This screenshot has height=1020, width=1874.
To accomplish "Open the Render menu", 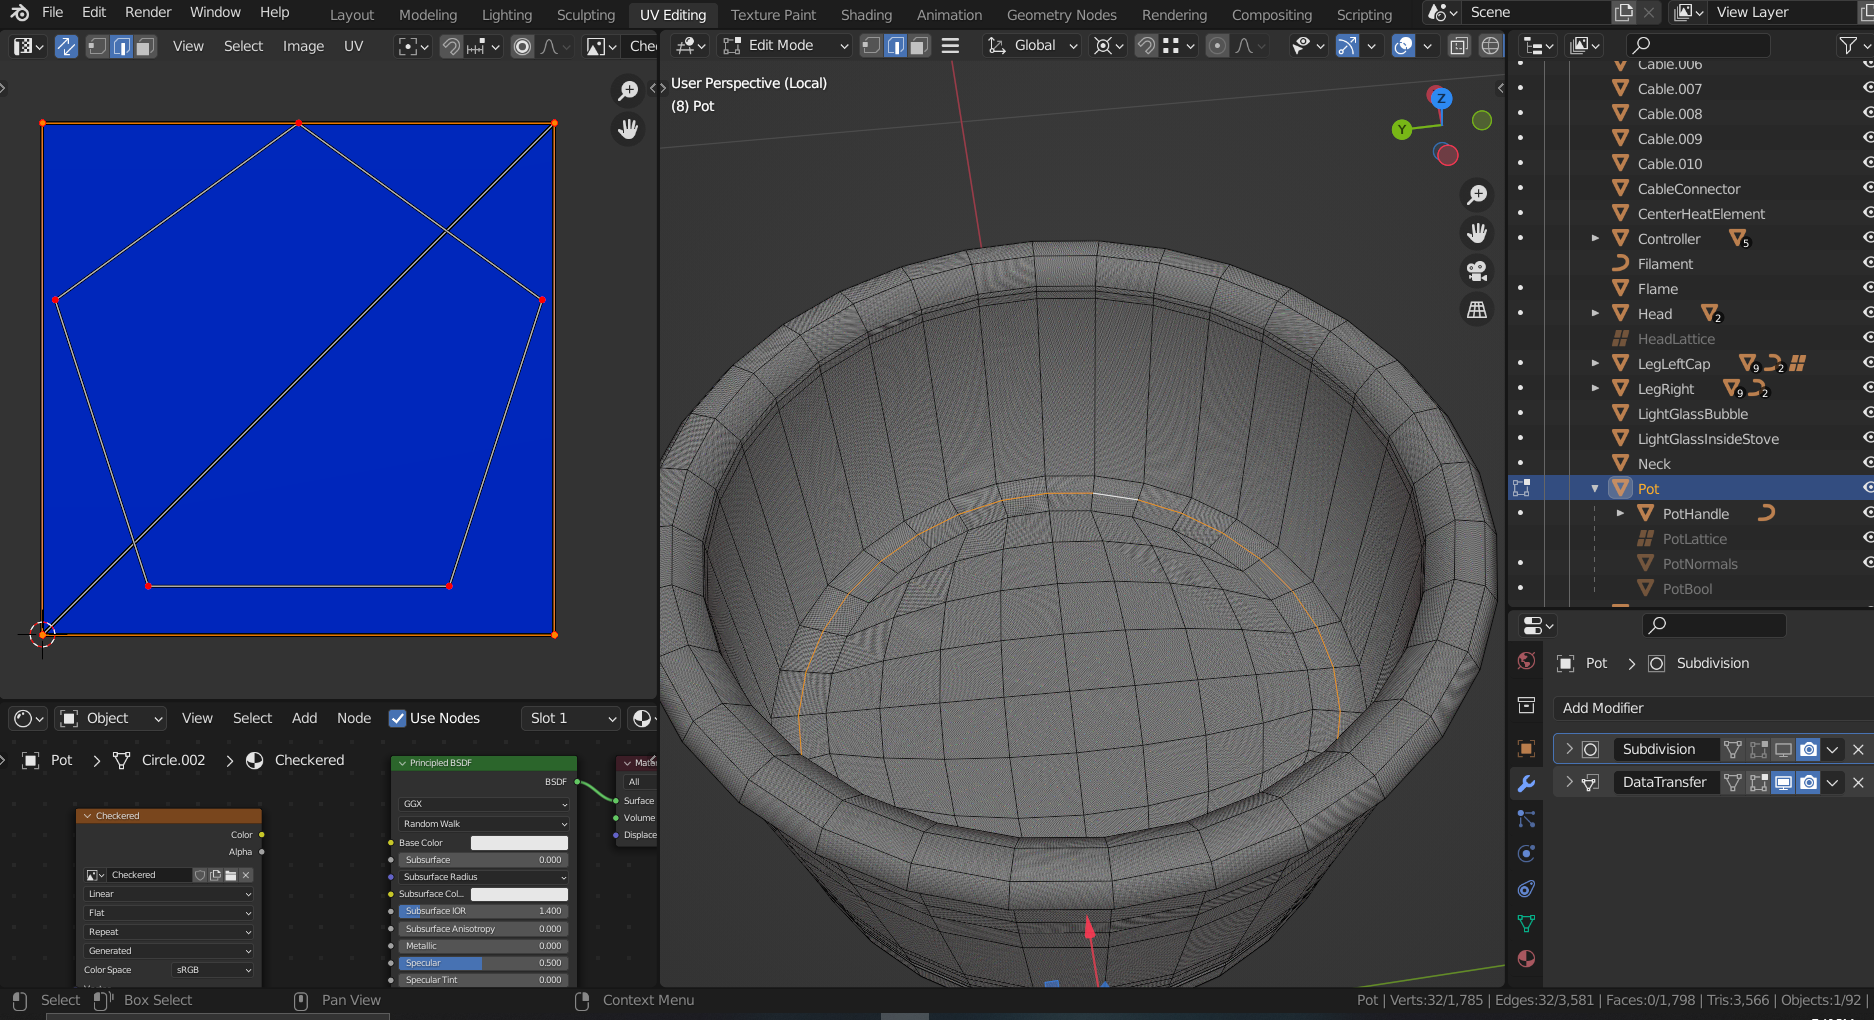I will [x=148, y=12].
